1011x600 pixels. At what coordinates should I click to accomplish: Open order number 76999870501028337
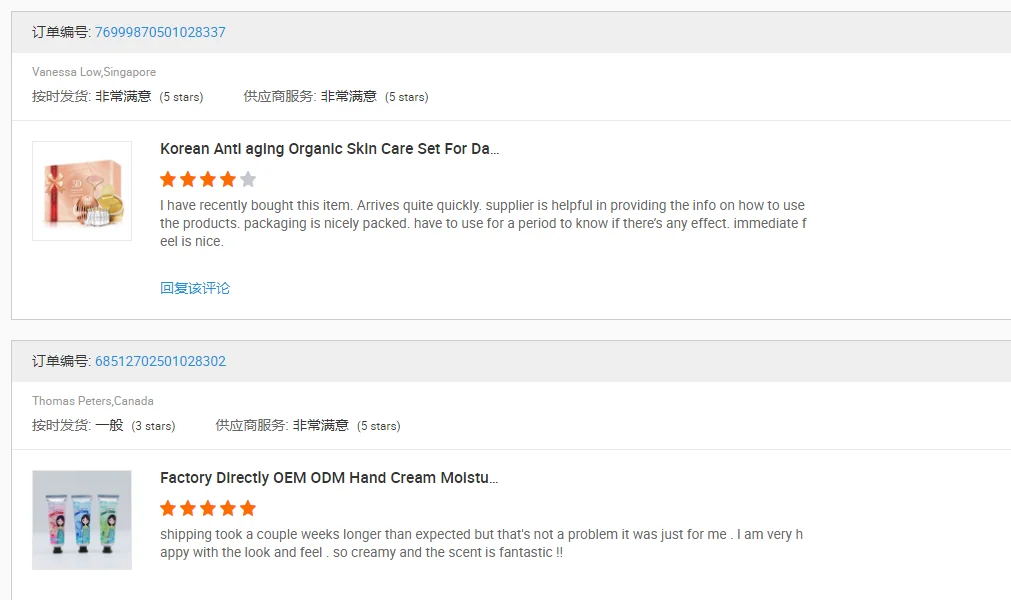click(x=160, y=32)
